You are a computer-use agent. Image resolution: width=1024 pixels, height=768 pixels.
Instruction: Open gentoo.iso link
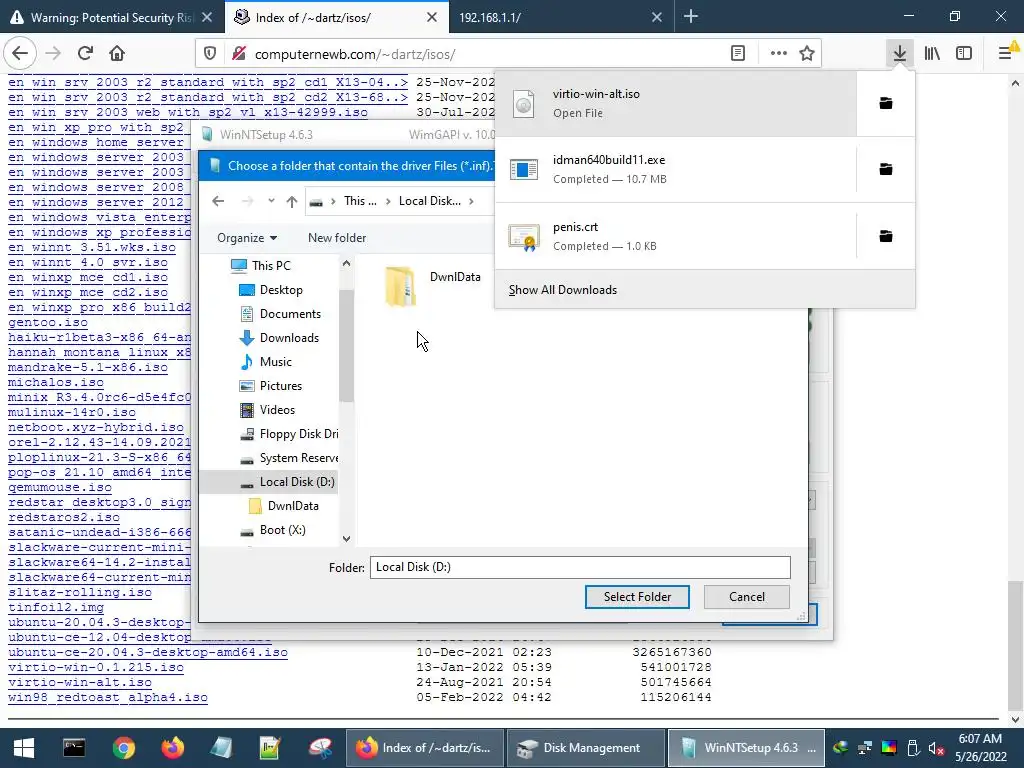[48, 323]
